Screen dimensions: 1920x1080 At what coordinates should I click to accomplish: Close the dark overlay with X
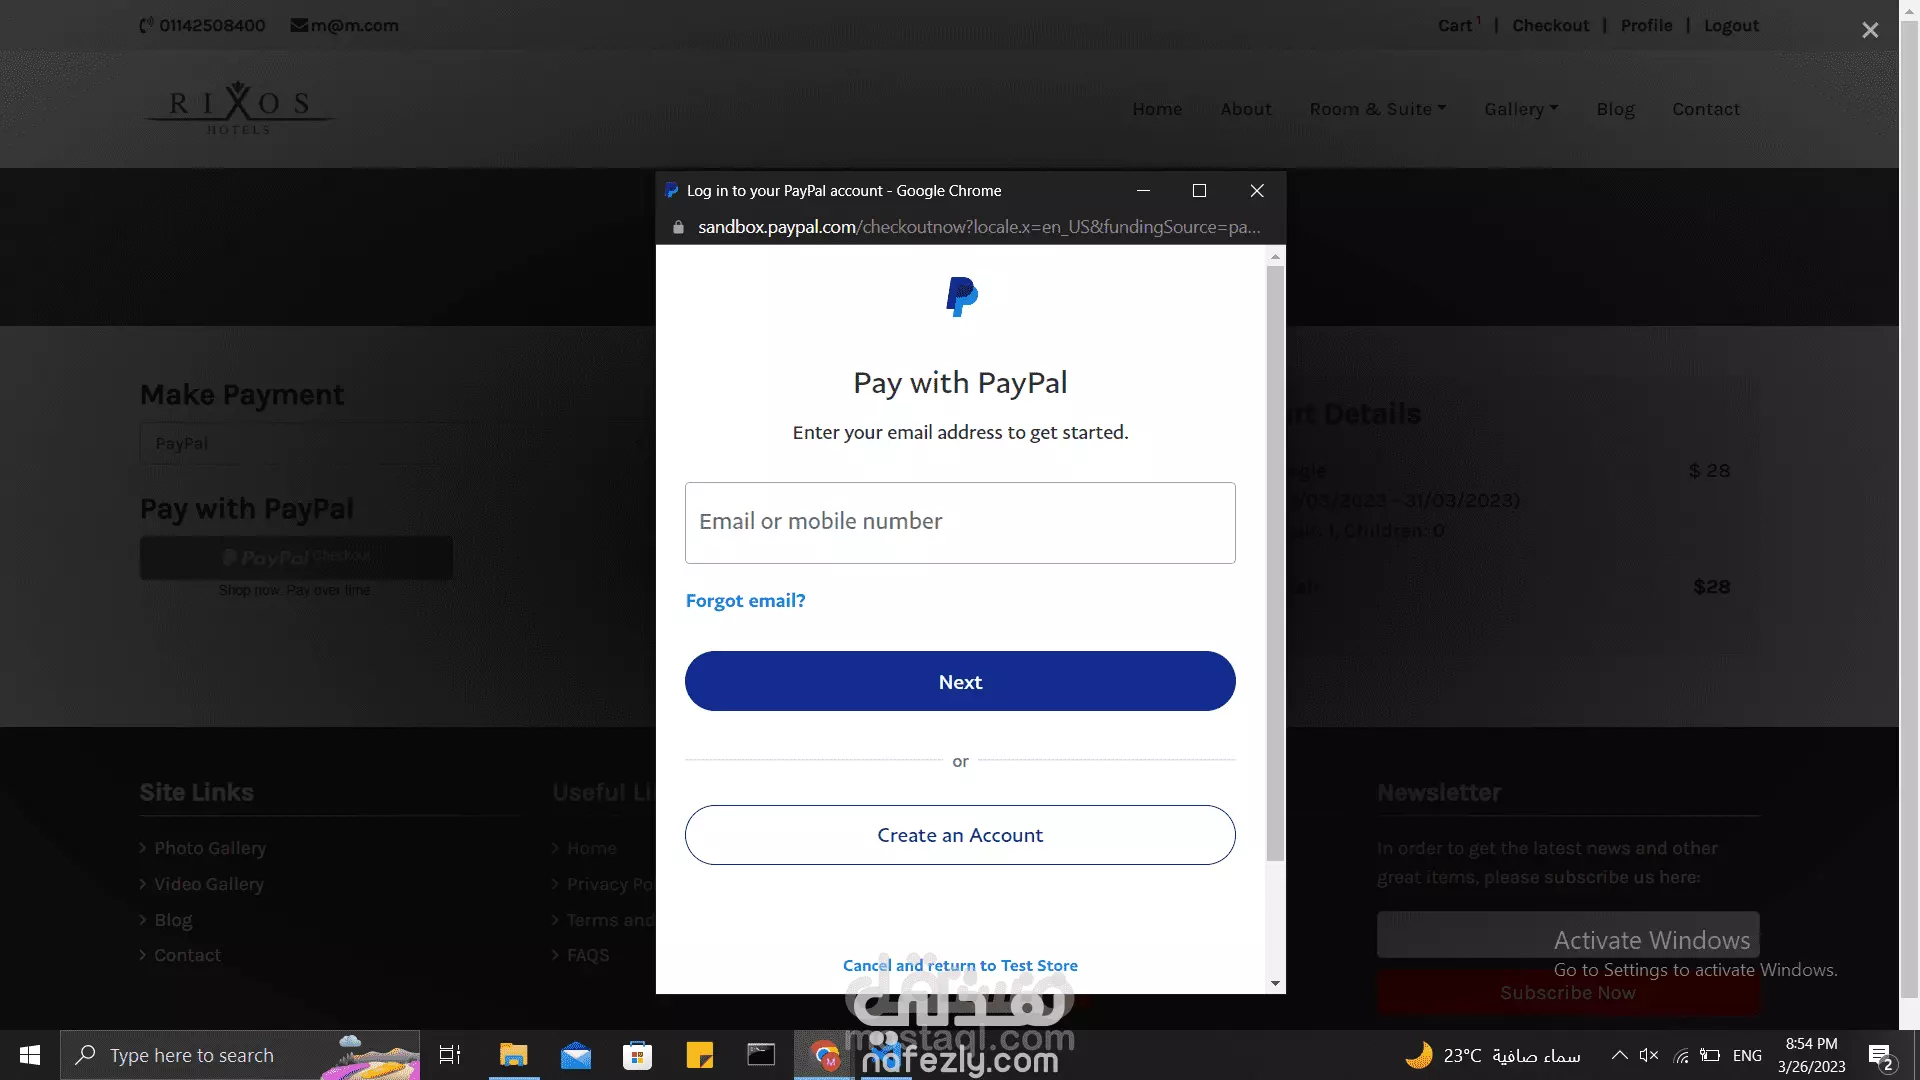1870,30
